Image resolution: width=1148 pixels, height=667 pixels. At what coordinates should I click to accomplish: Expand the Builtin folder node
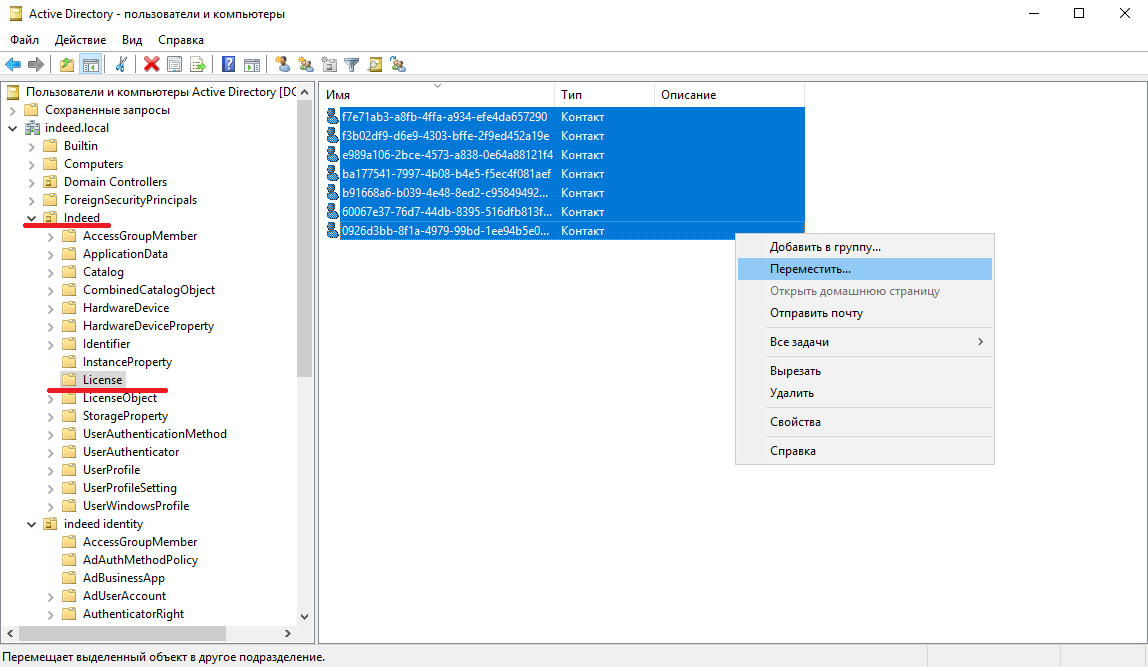pyautogui.click(x=31, y=146)
